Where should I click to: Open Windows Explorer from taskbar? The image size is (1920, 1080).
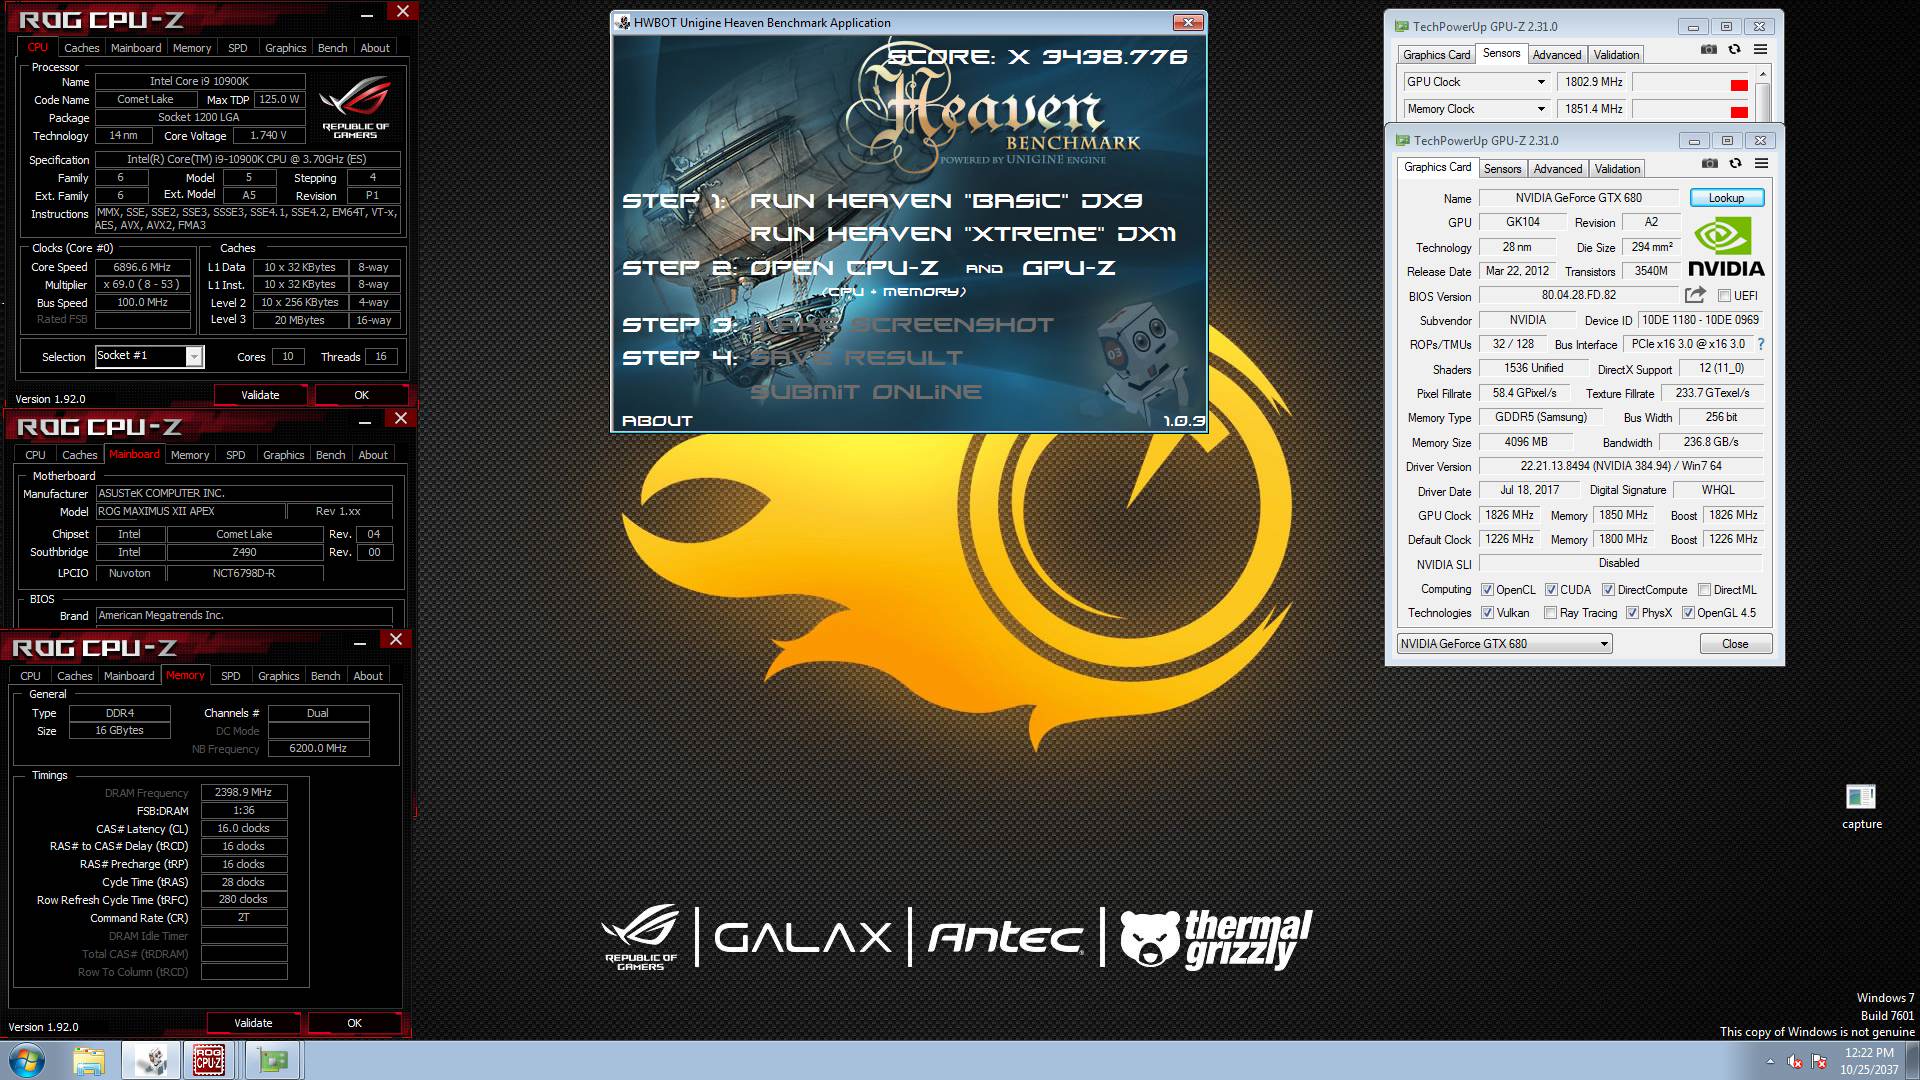tap(89, 1060)
